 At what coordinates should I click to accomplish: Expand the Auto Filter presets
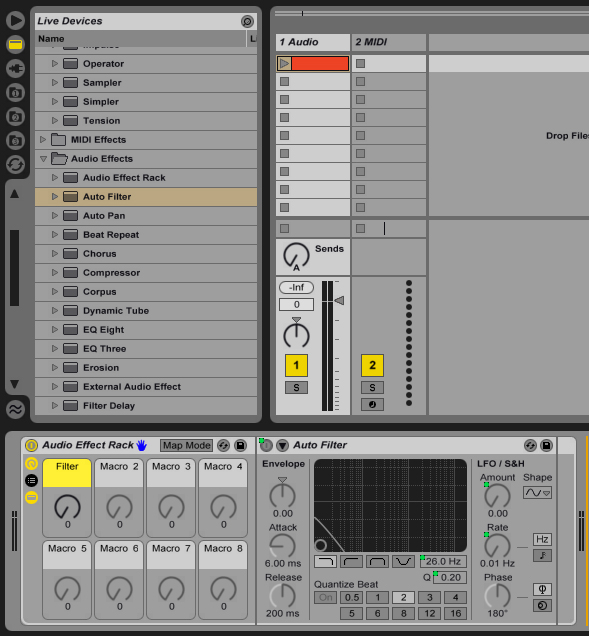tap(55, 197)
